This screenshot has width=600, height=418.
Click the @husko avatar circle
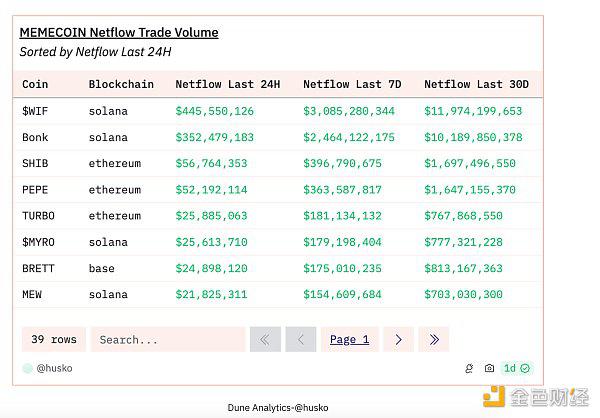coord(28,368)
